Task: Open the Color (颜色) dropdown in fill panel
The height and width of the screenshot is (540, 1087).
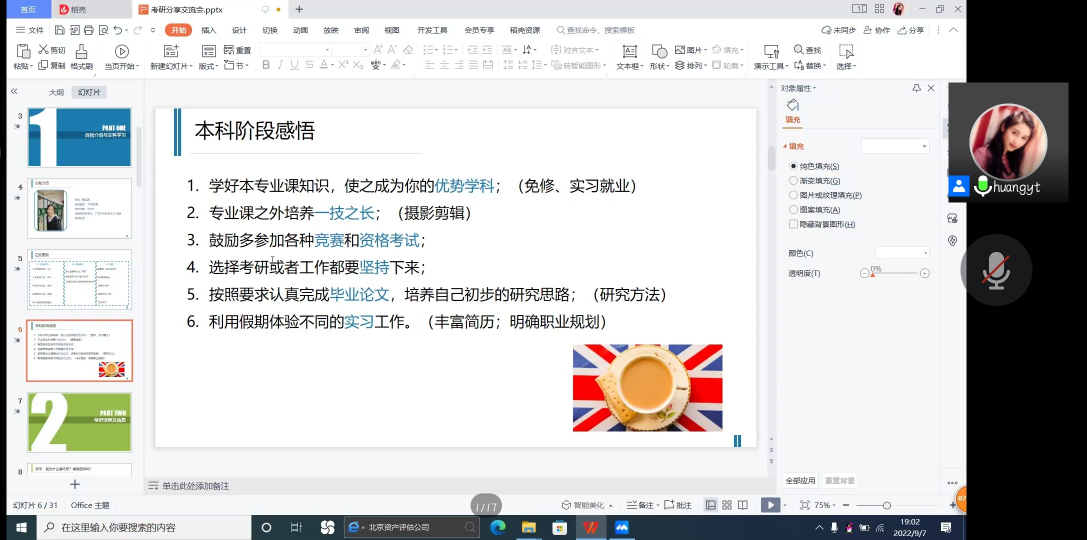Action: [902, 253]
